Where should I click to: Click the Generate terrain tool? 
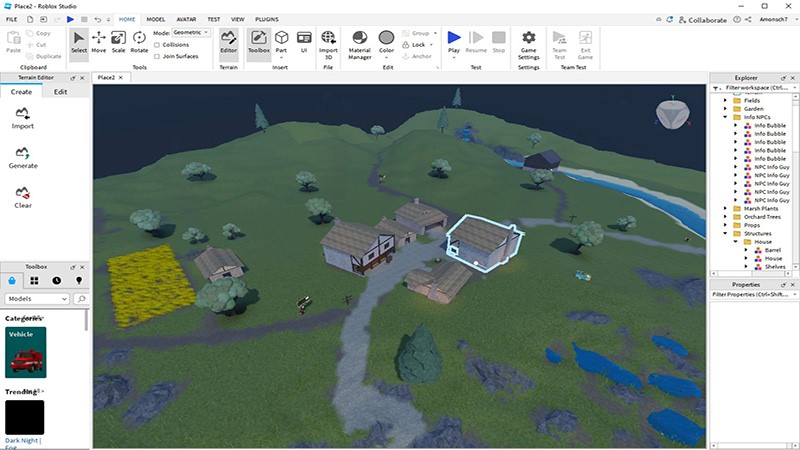23,158
